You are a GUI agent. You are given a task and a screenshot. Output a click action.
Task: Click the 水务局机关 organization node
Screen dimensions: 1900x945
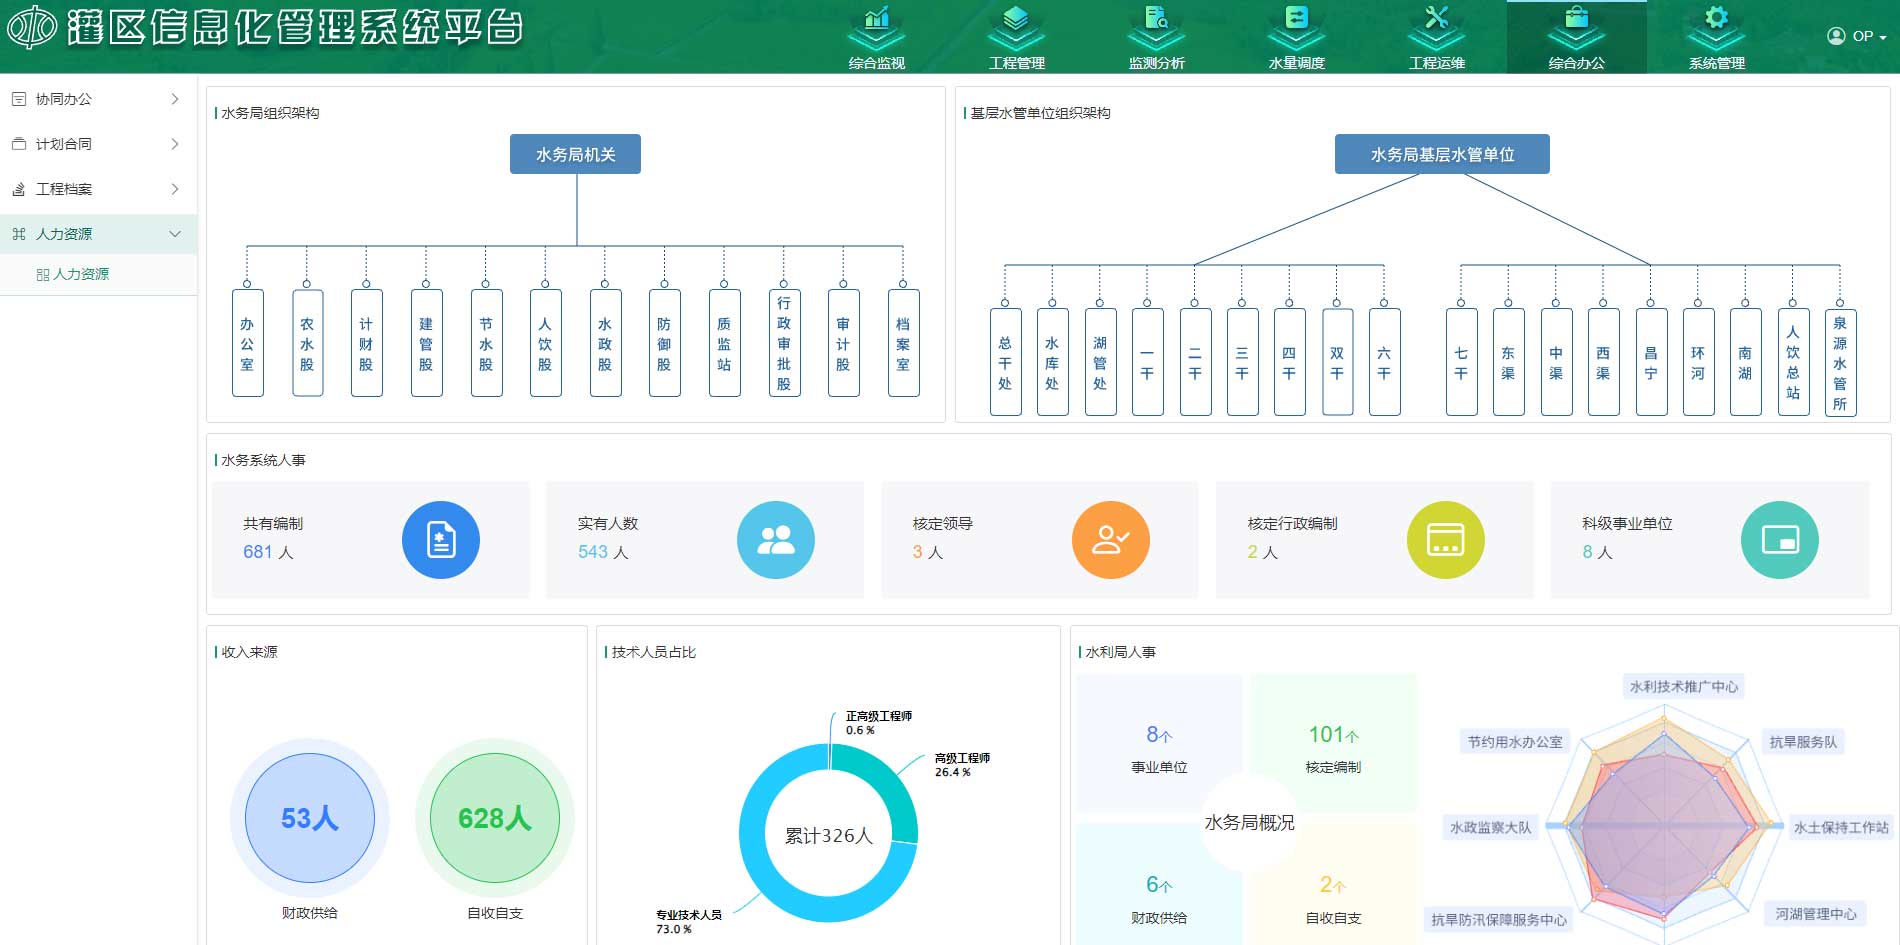pyautogui.click(x=575, y=154)
